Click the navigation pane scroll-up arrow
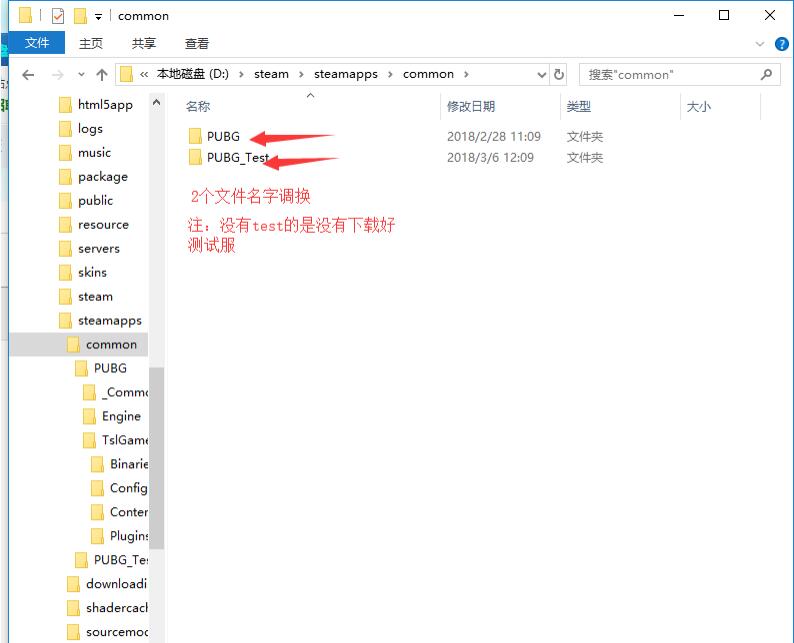The height and width of the screenshot is (643, 794). coord(156,103)
